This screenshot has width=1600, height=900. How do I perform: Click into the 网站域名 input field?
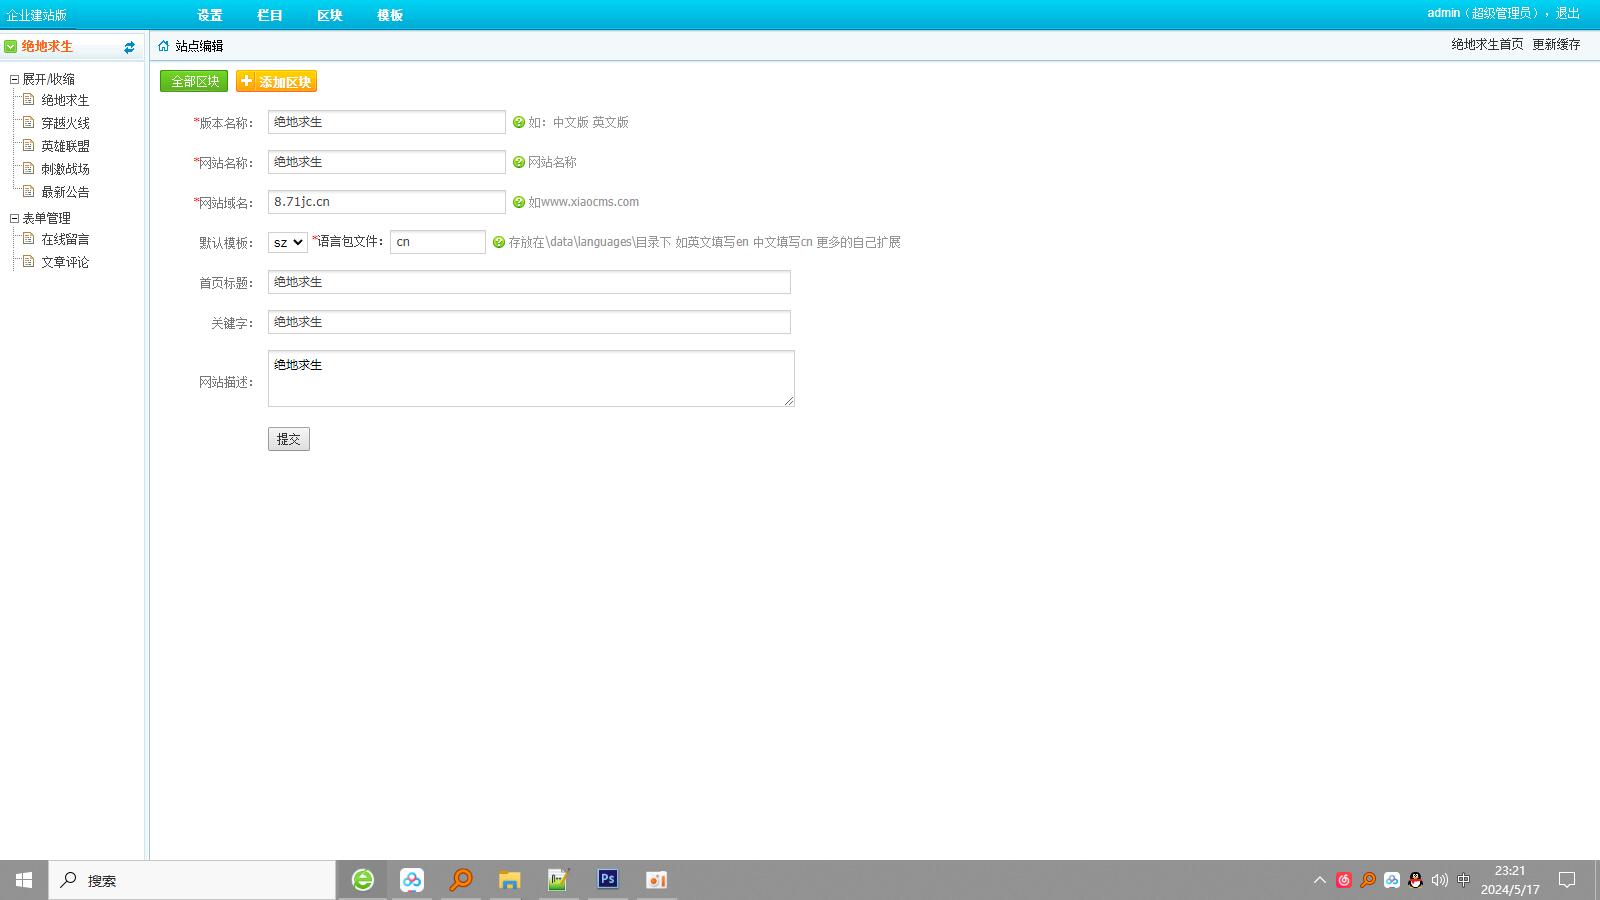(x=386, y=202)
